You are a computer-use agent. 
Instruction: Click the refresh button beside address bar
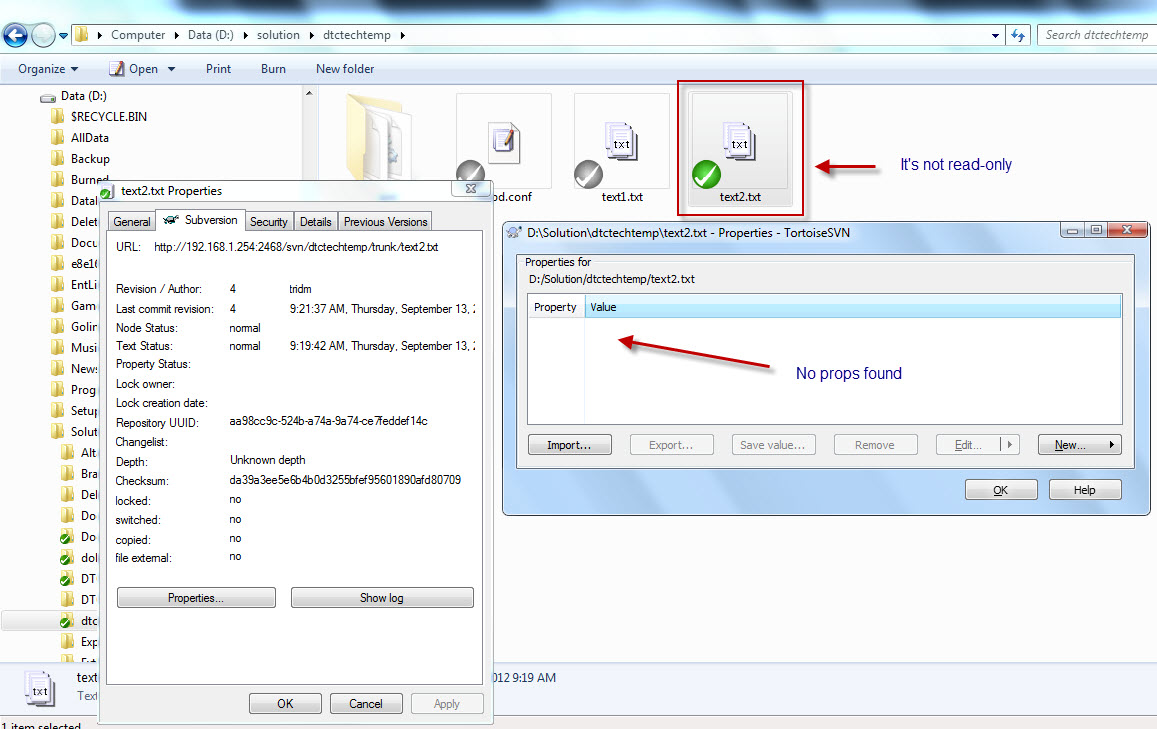[1018, 35]
